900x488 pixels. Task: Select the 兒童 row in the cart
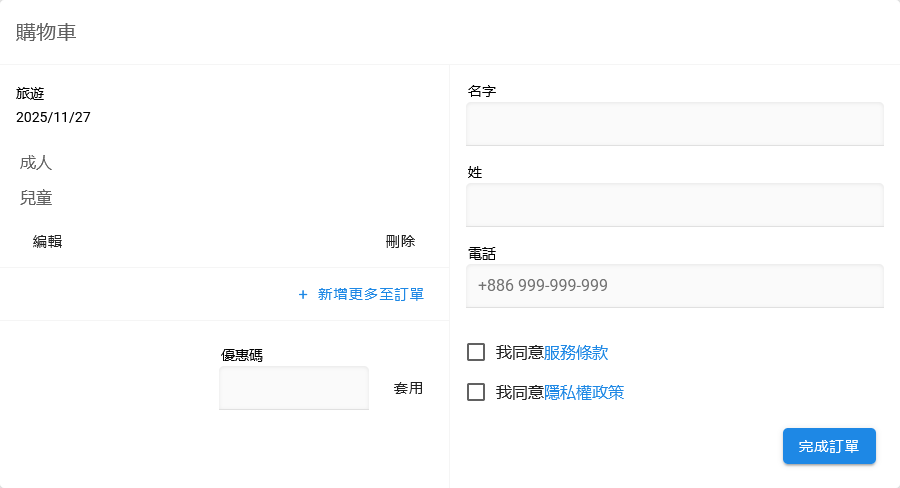(36, 198)
